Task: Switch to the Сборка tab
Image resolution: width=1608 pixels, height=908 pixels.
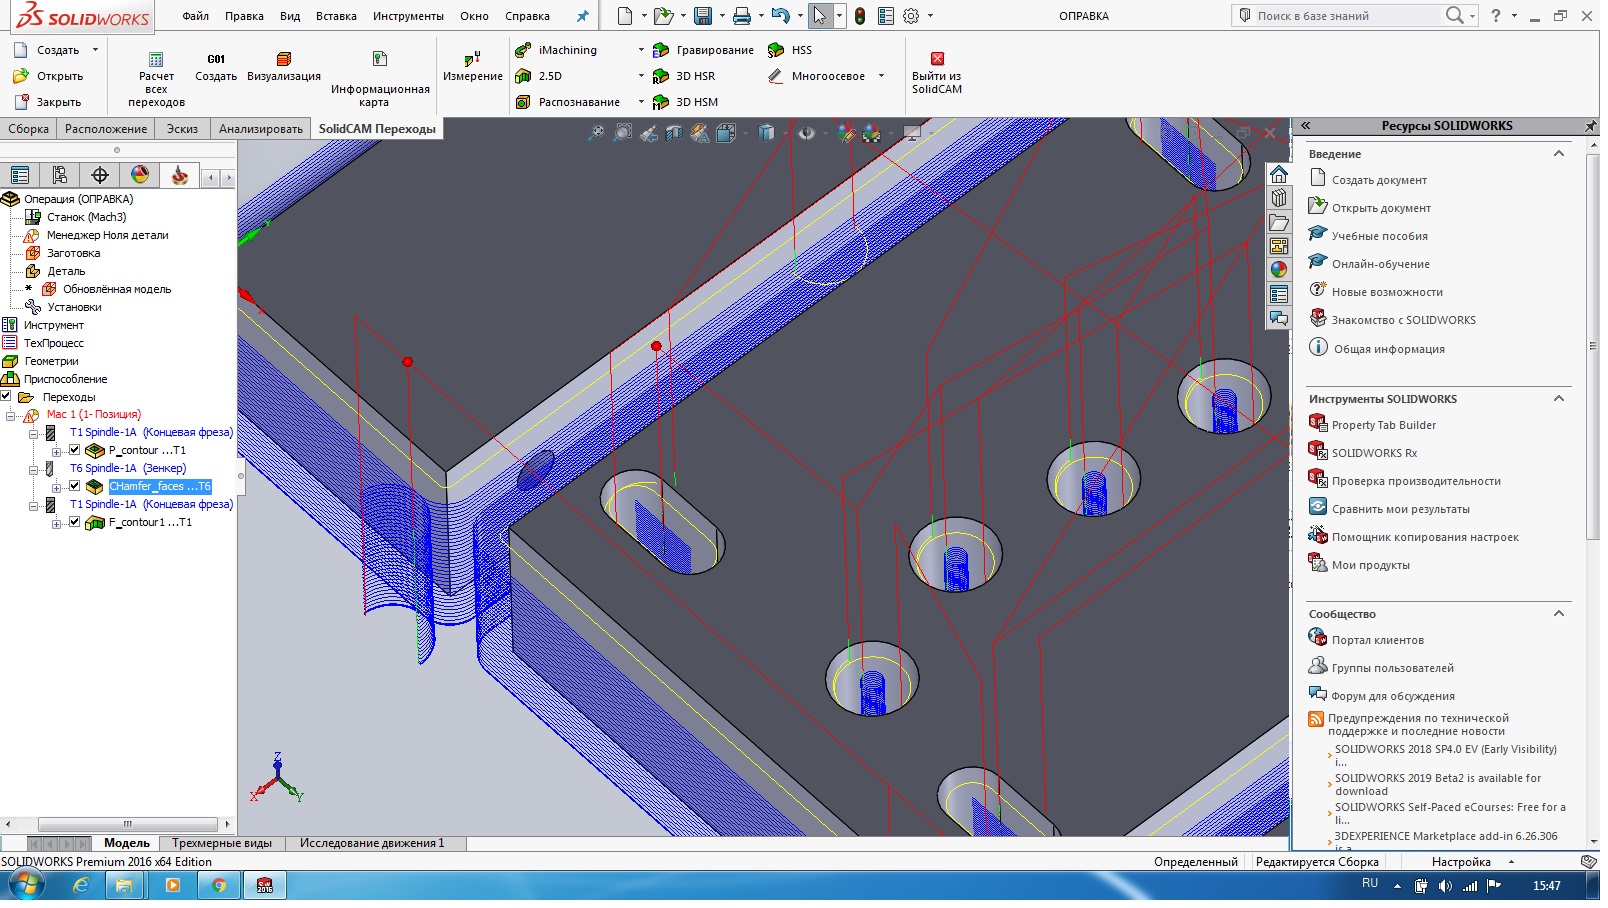Action: tap(28, 129)
